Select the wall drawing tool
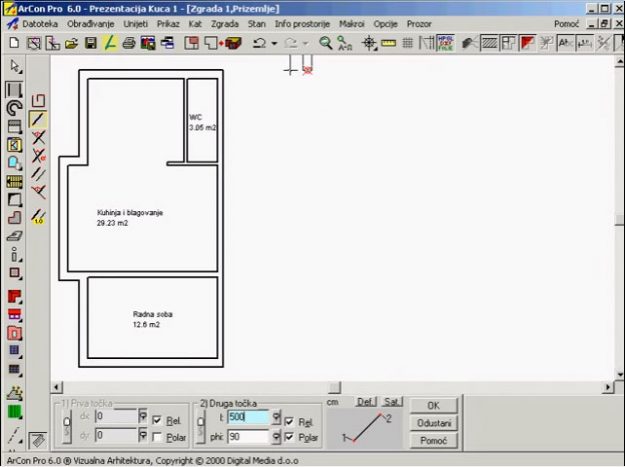Image resolution: width=625 pixels, height=467 pixels. [x=14, y=89]
